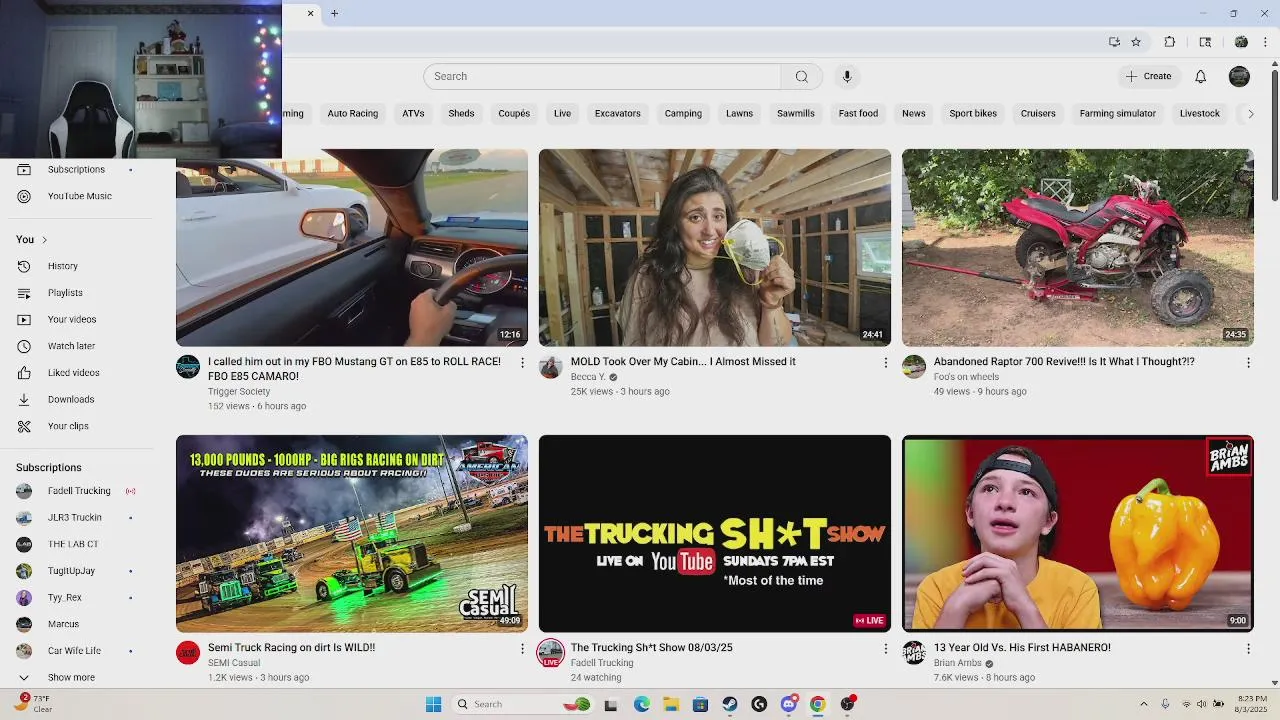This screenshot has width=1280, height=720.
Task: Open MOLD Took Over My Cabin thumbnail
Action: 715,248
